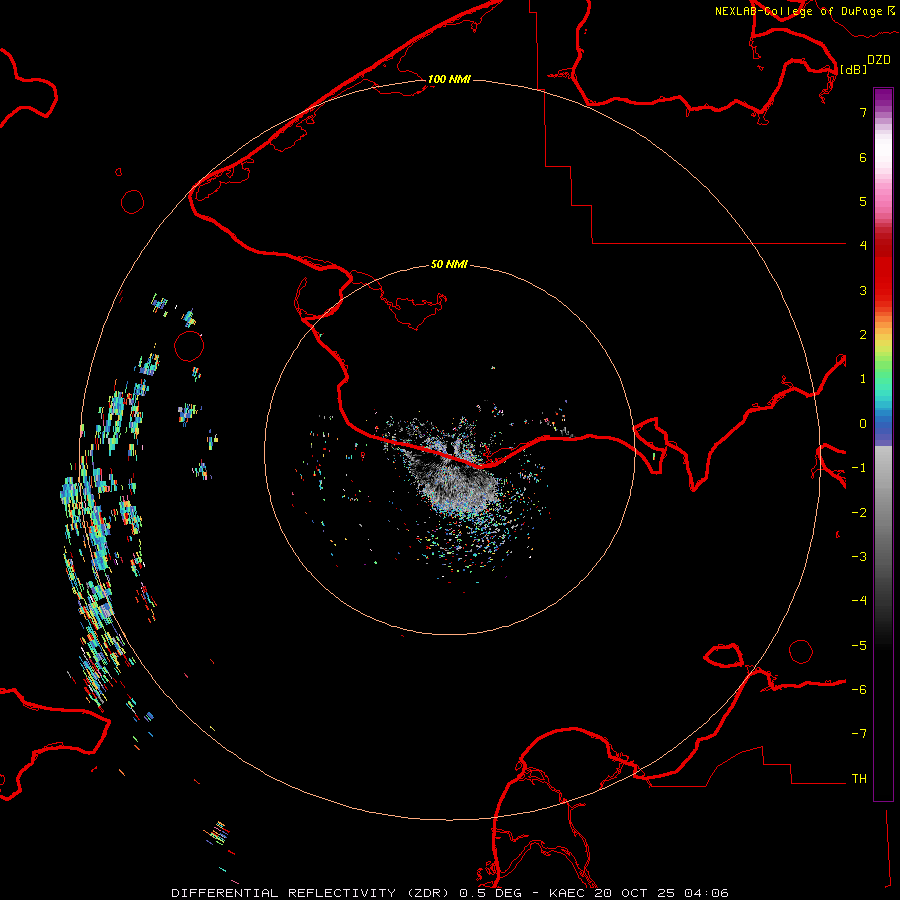Screen dimensions: 900x900
Task: Click the 50 NMI range ring label
Action: tap(449, 264)
